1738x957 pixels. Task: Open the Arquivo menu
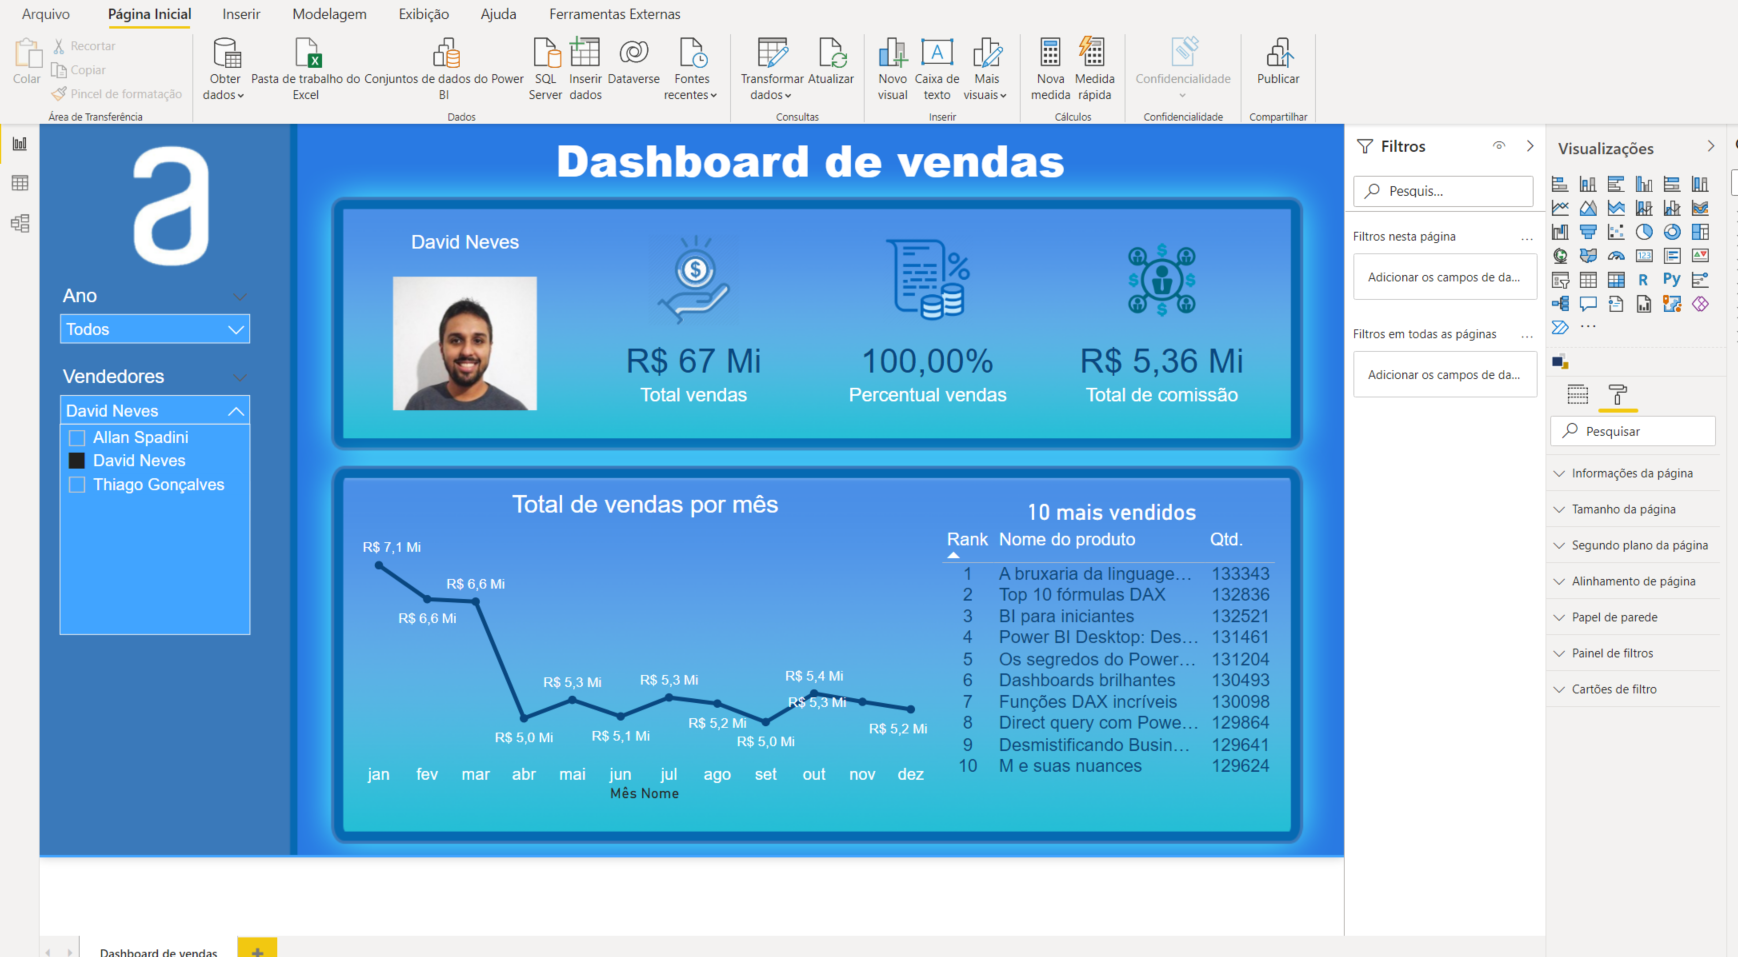pyautogui.click(x=46, y=14)
